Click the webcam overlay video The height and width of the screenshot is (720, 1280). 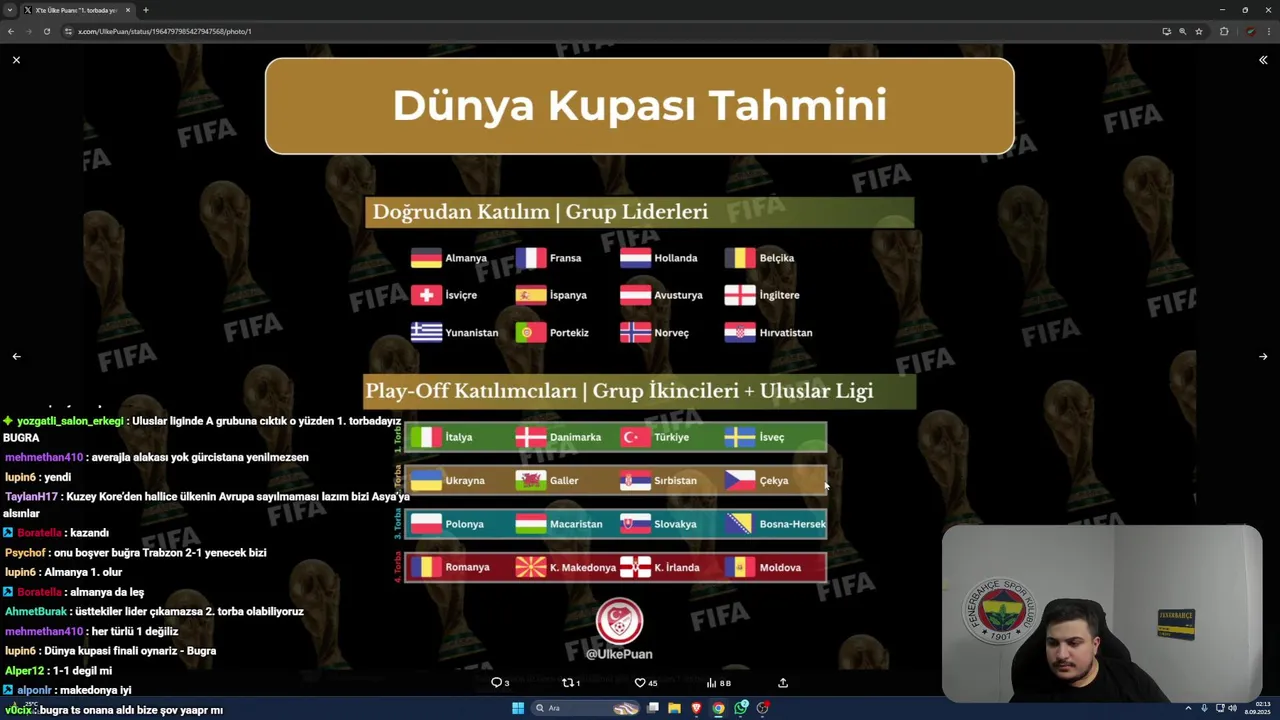(1102, 613)
